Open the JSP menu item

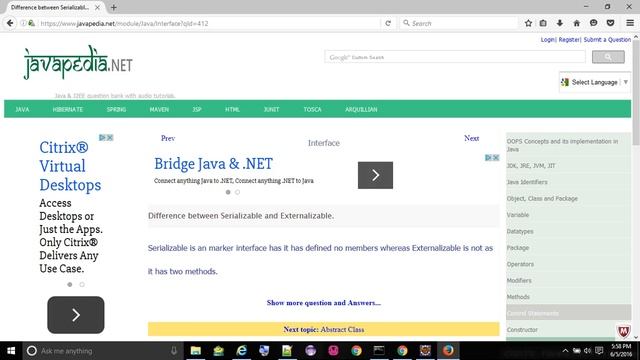[197, 109]
